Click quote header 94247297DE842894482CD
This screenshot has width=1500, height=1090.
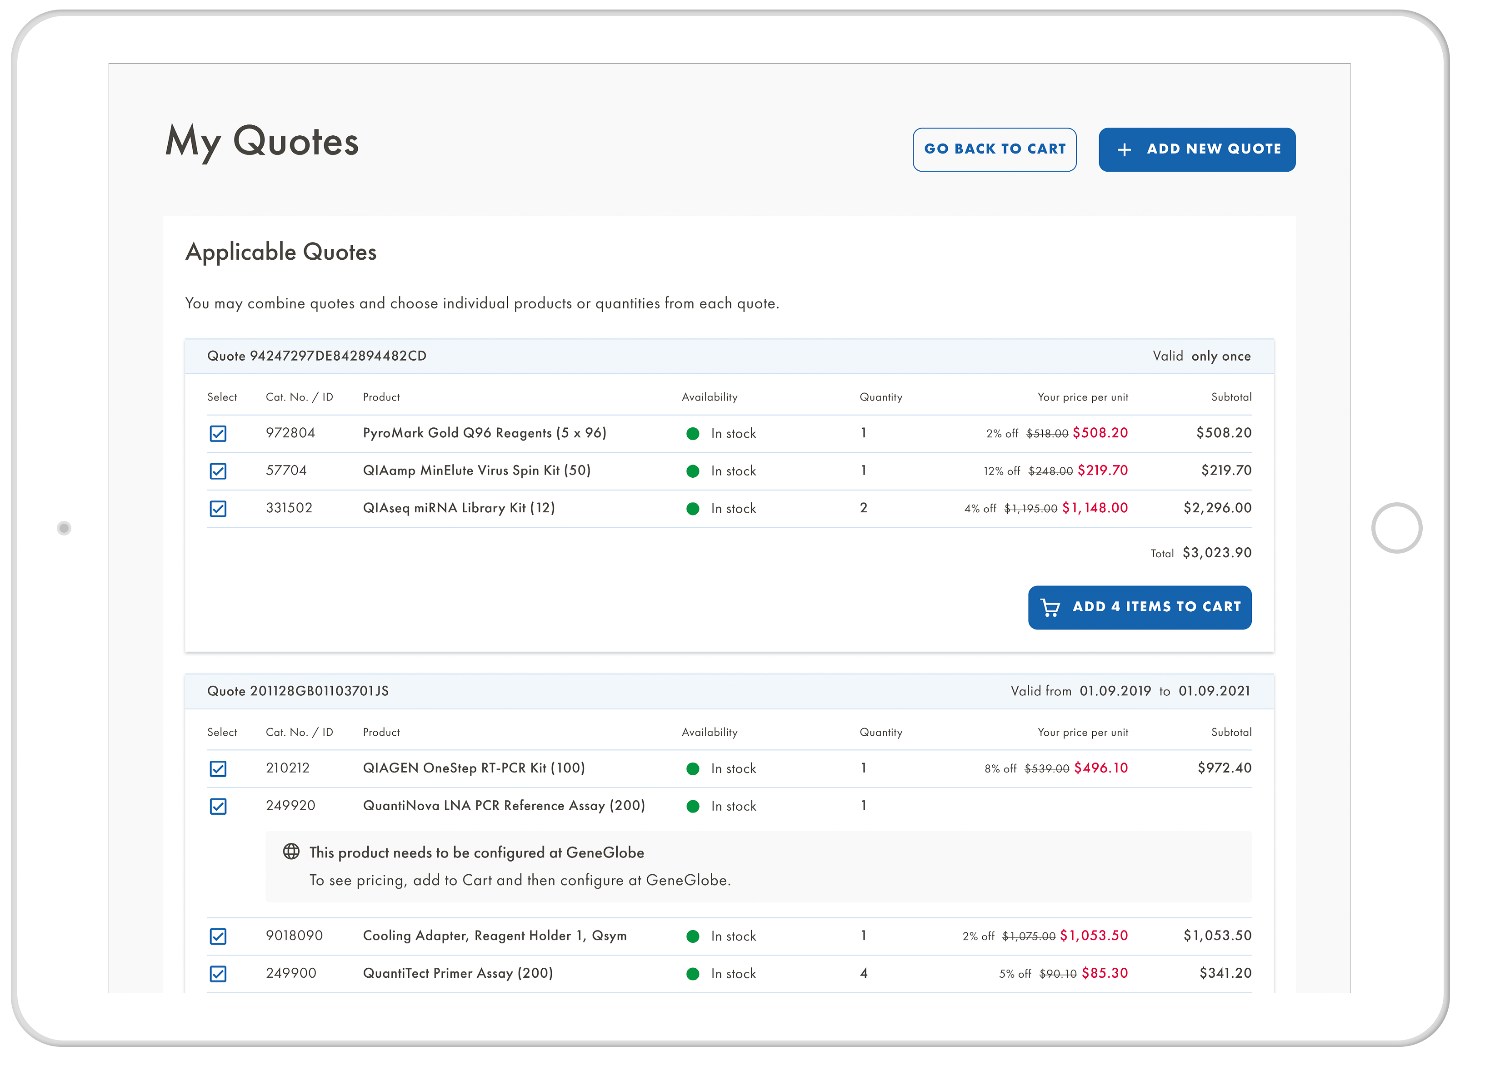click(317, 356)
